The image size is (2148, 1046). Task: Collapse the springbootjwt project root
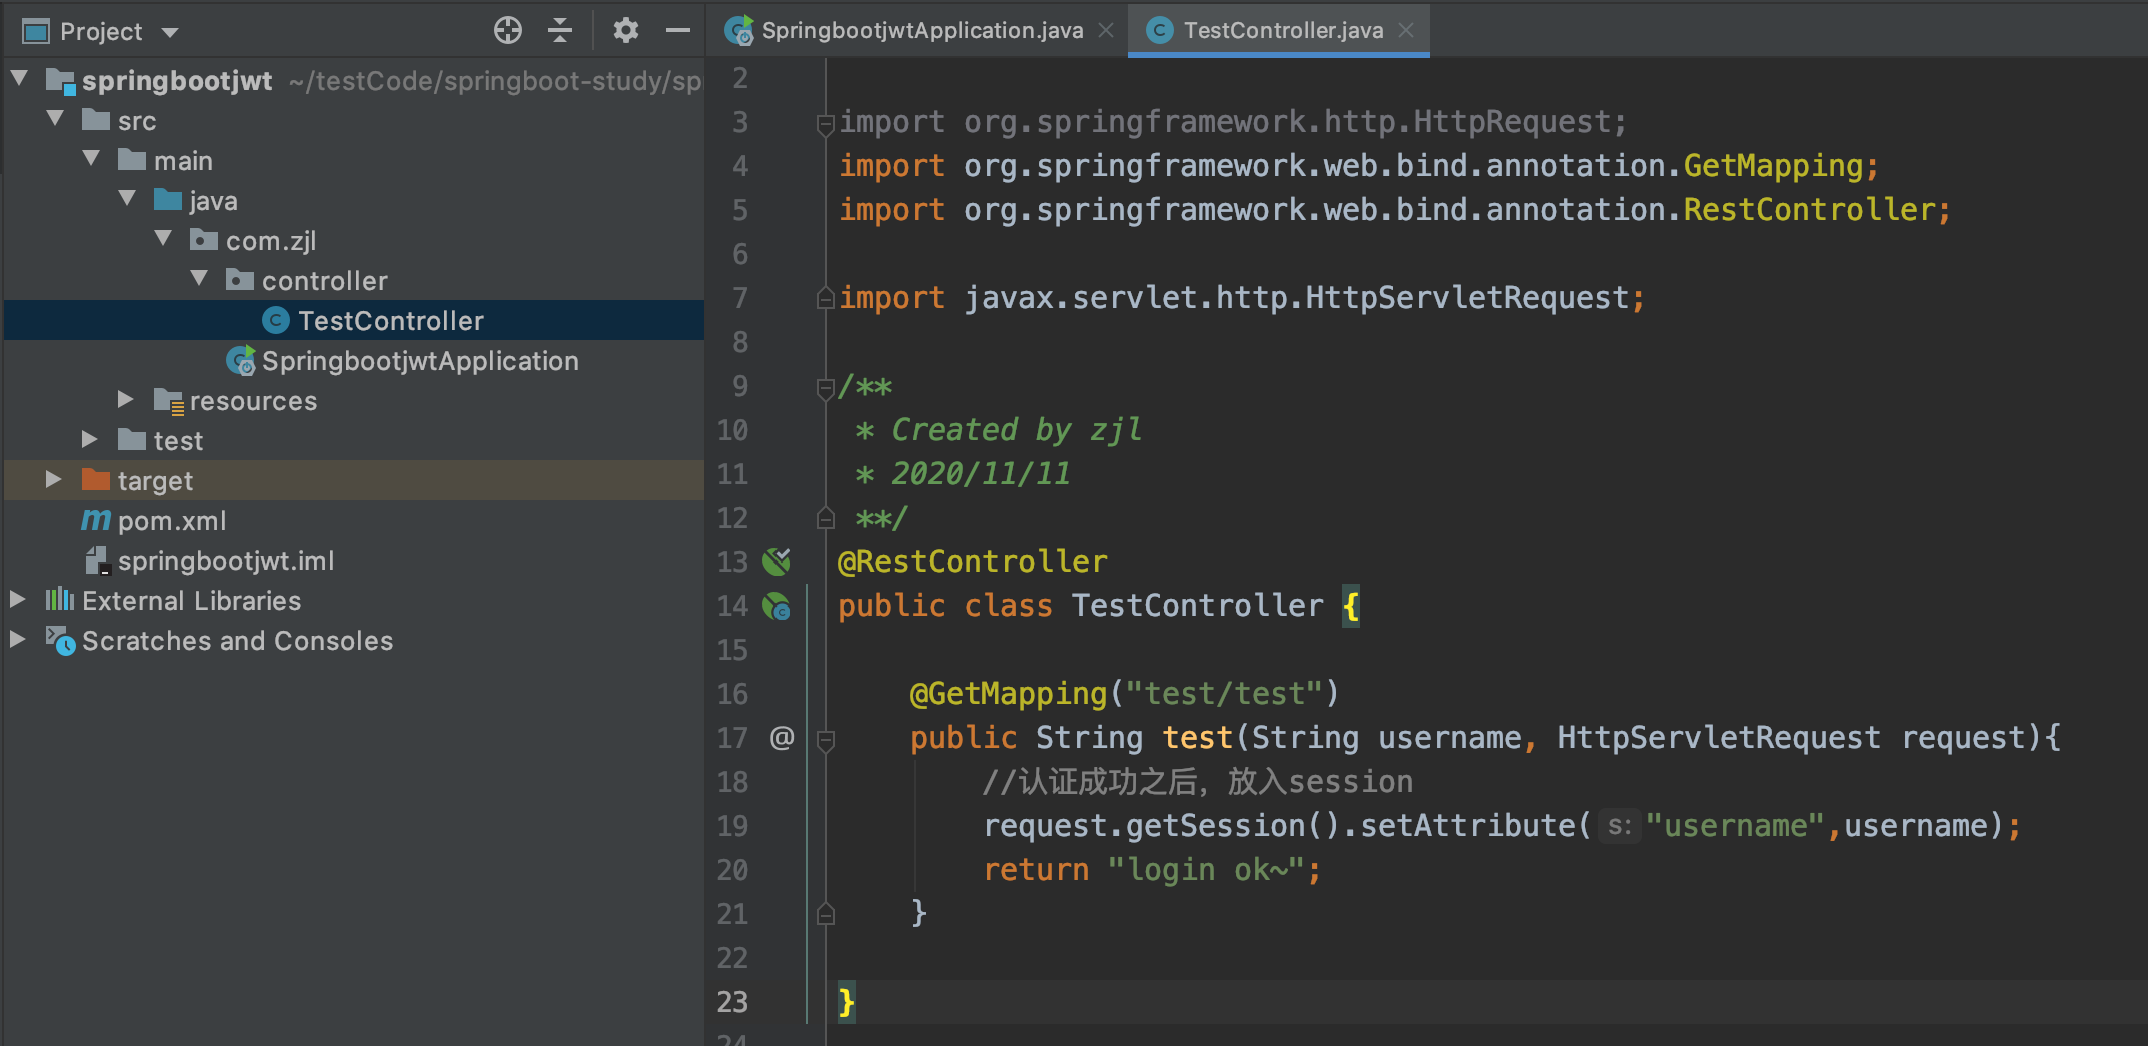click(19, 79)
